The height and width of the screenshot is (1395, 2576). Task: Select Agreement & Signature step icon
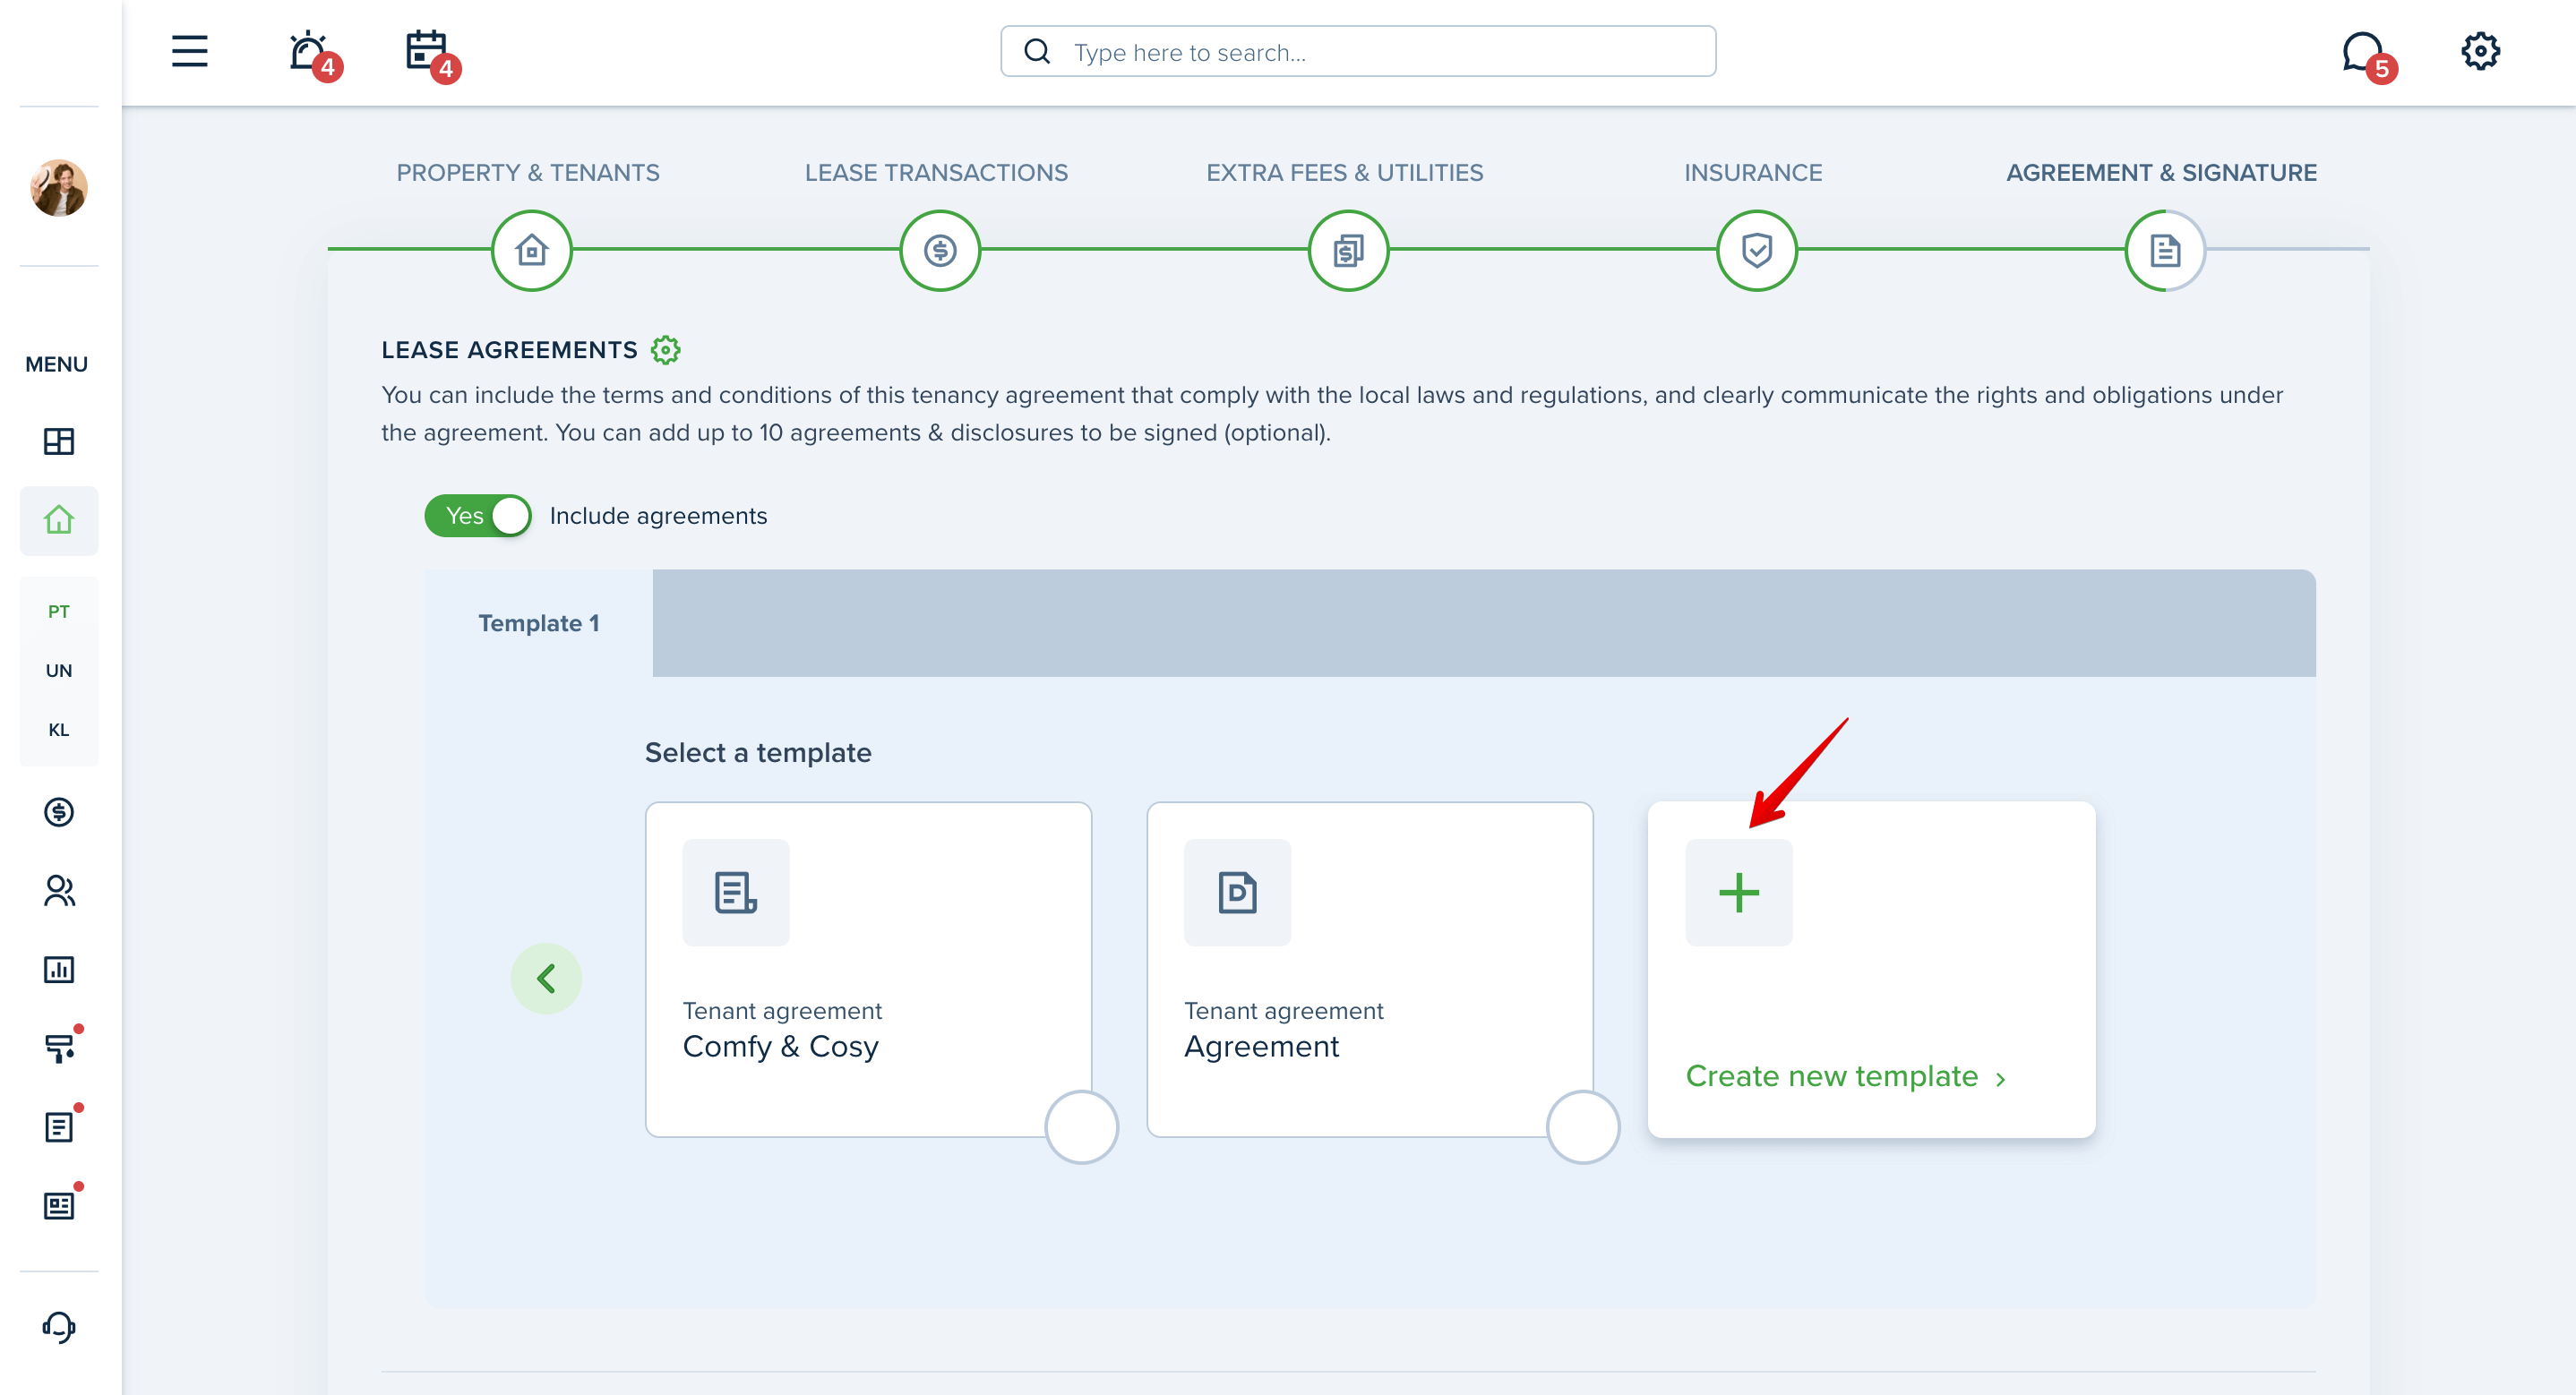[x=2165, y=250]
